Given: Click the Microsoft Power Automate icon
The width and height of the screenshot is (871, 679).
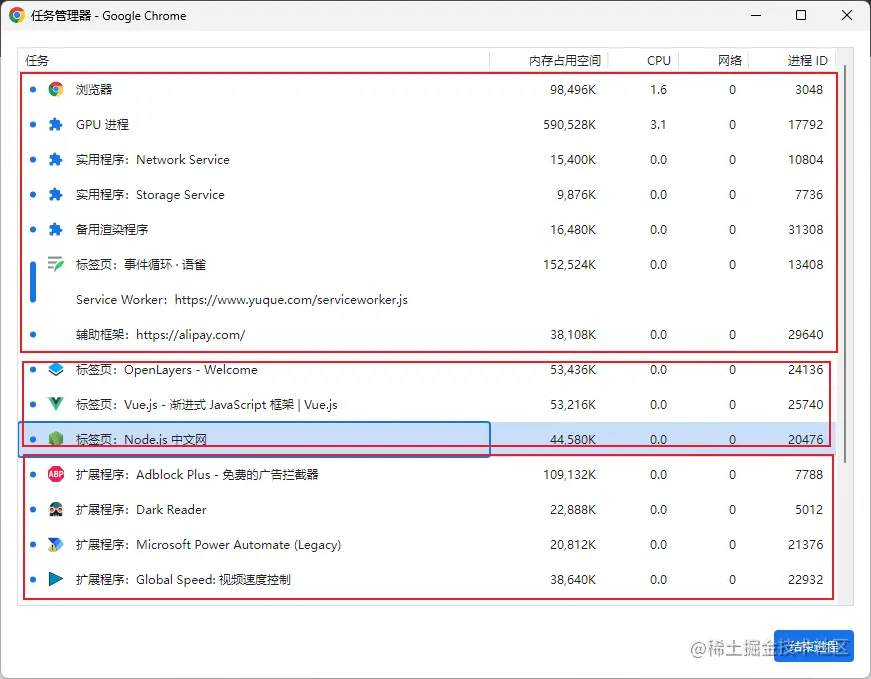Looking at the screenshot, I should pyautogui.click(x=56, y=545).
